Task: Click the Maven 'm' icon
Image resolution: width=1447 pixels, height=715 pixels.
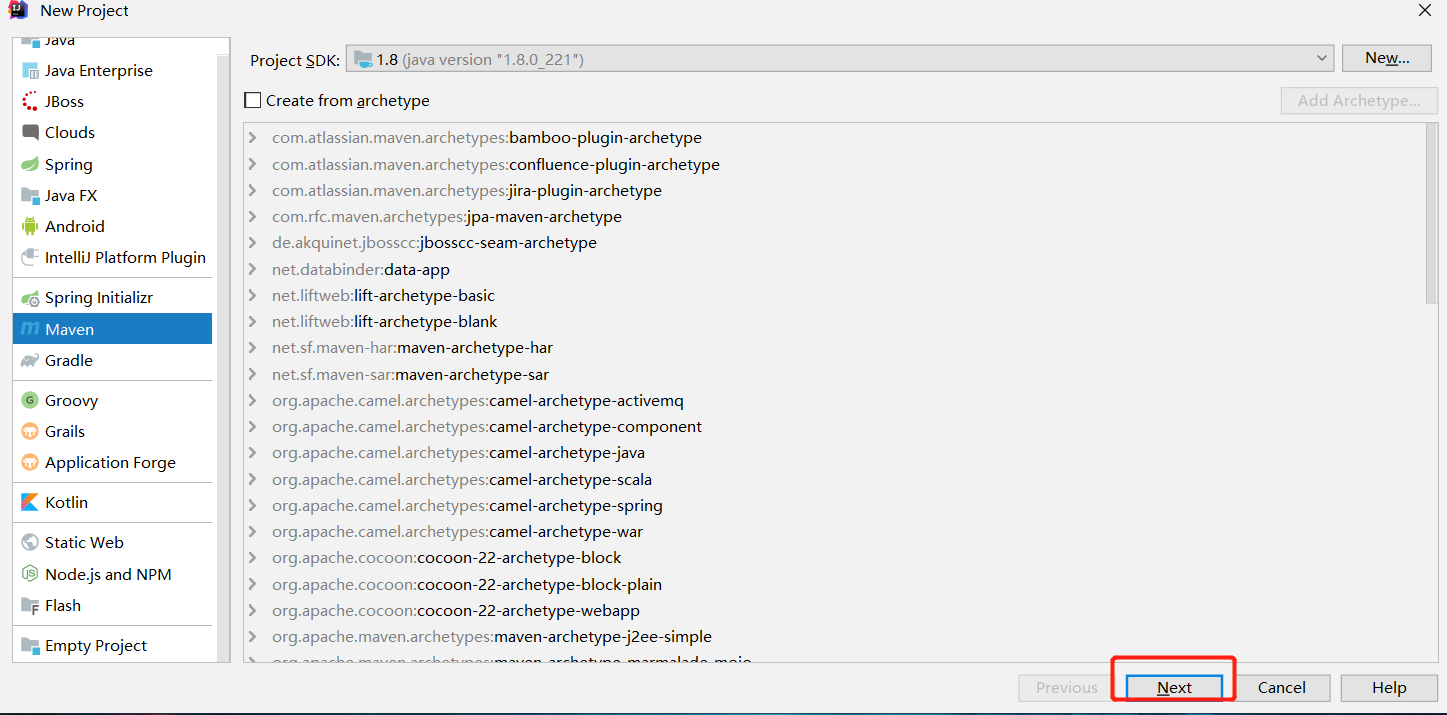Action: (30, 329)
